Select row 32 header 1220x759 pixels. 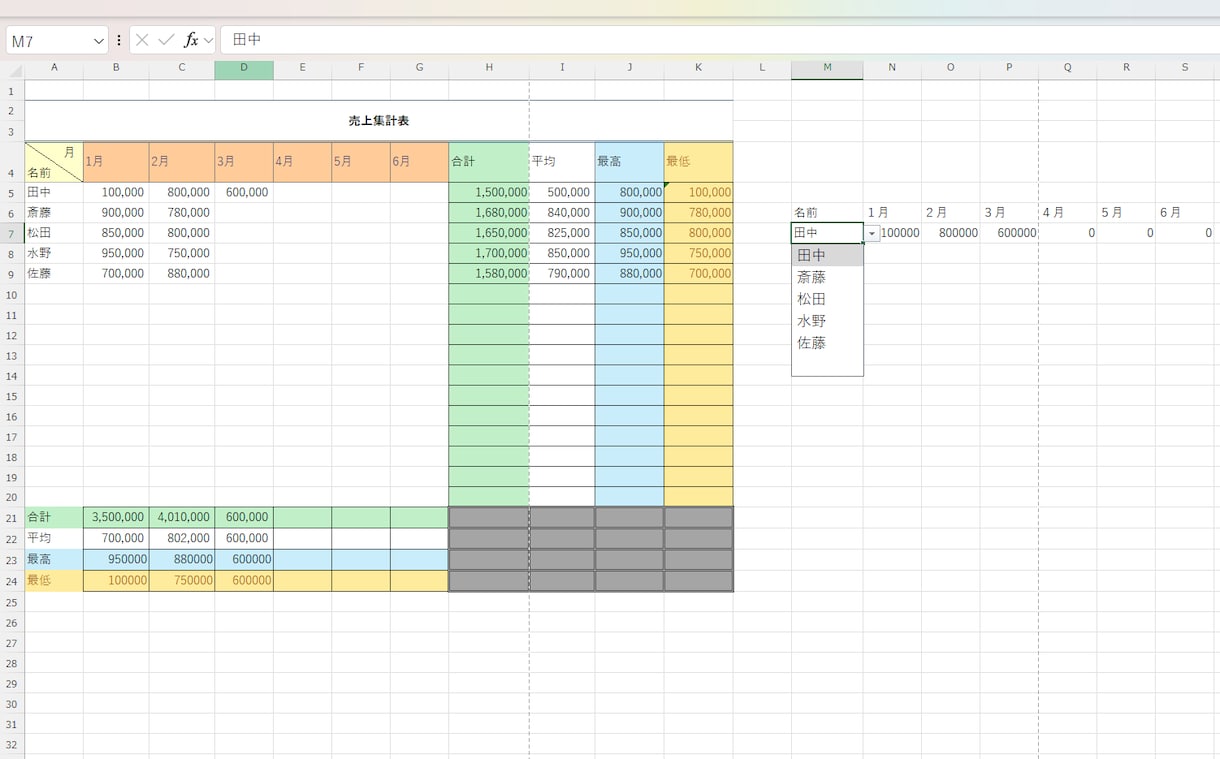tap(12, 744)
